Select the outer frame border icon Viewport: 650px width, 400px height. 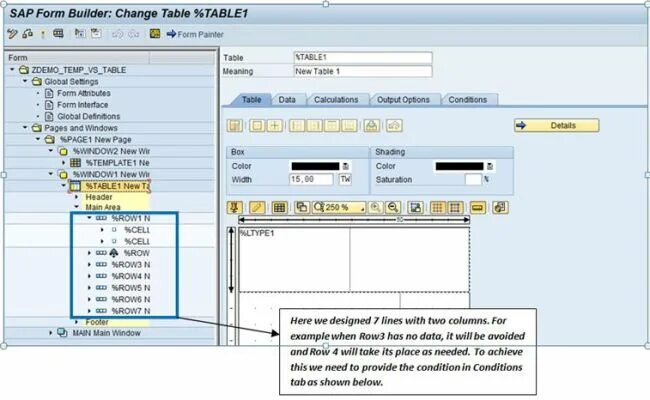tap(257, 126)
